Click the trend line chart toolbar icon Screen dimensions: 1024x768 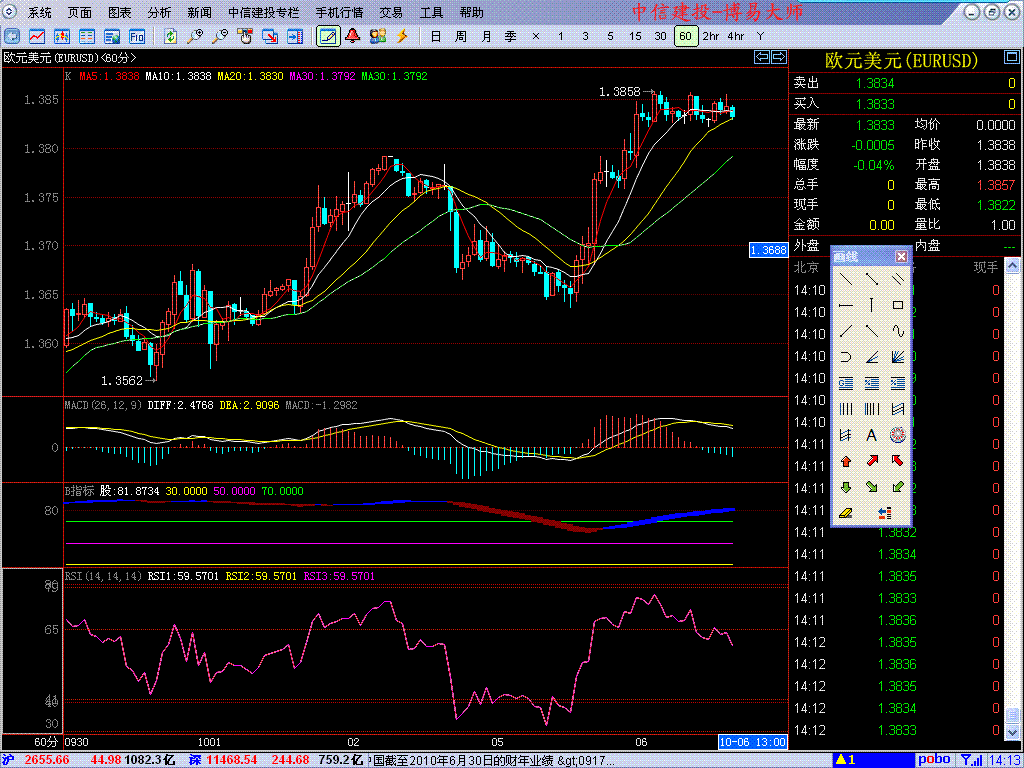[37, 36]
